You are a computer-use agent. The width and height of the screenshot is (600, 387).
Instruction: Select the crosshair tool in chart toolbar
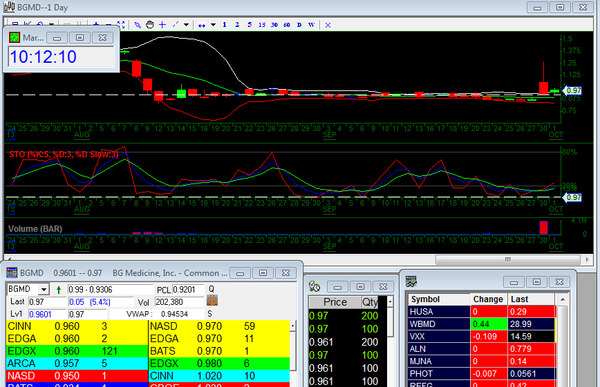162,25
